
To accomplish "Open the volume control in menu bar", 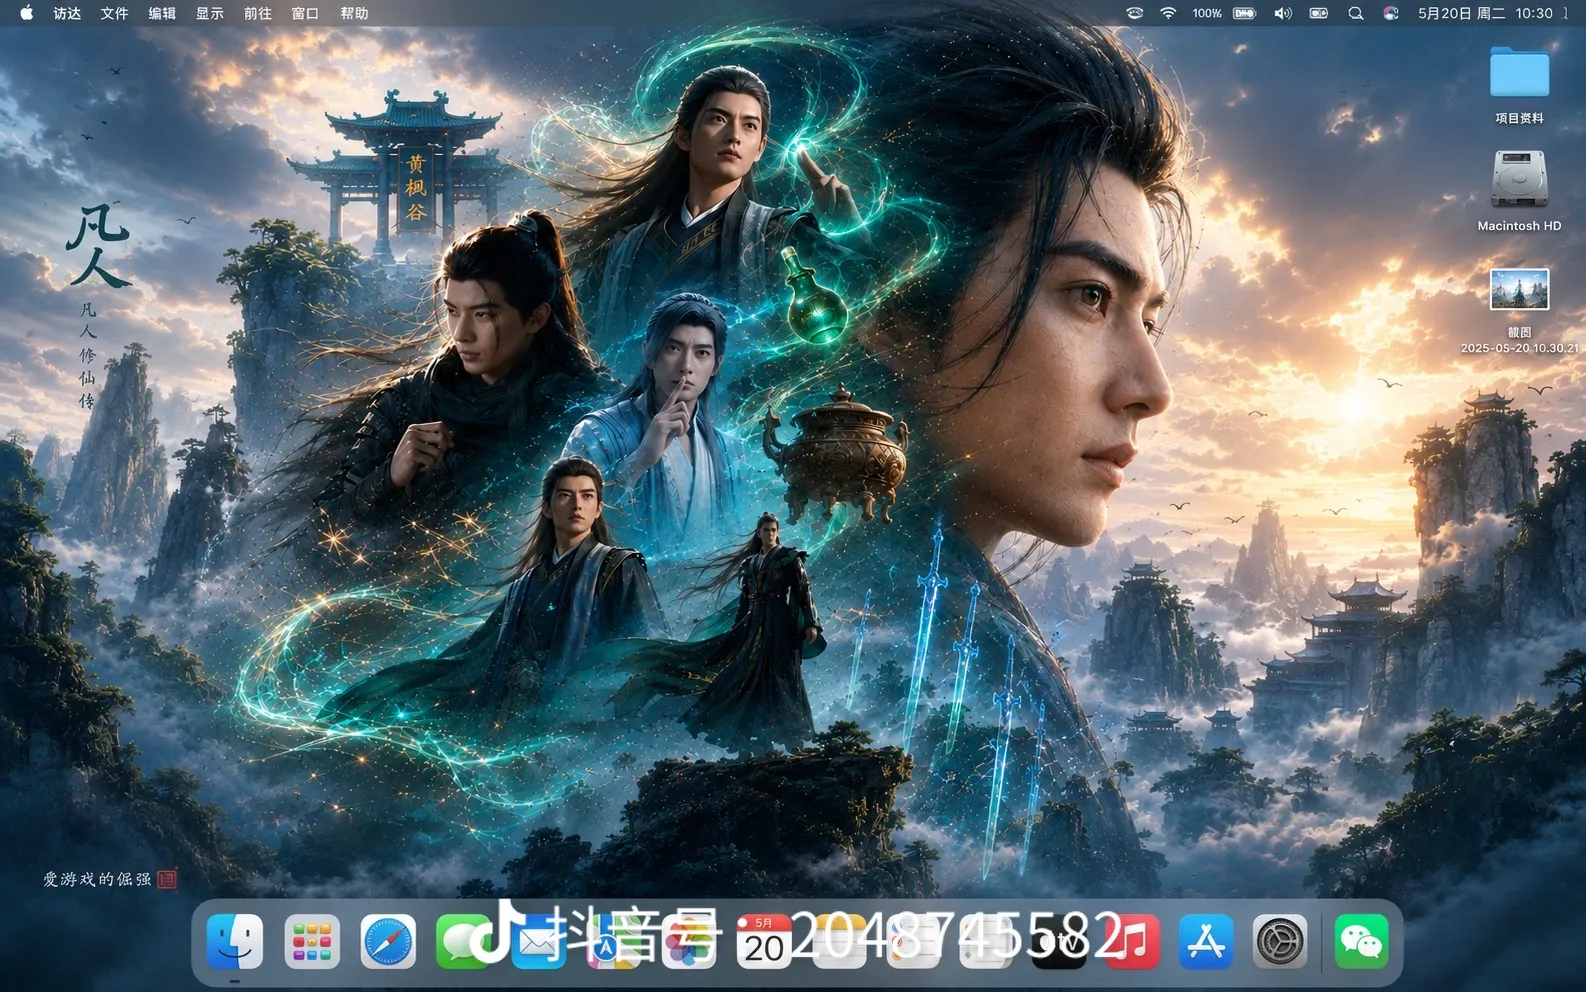I will 1283,13.
